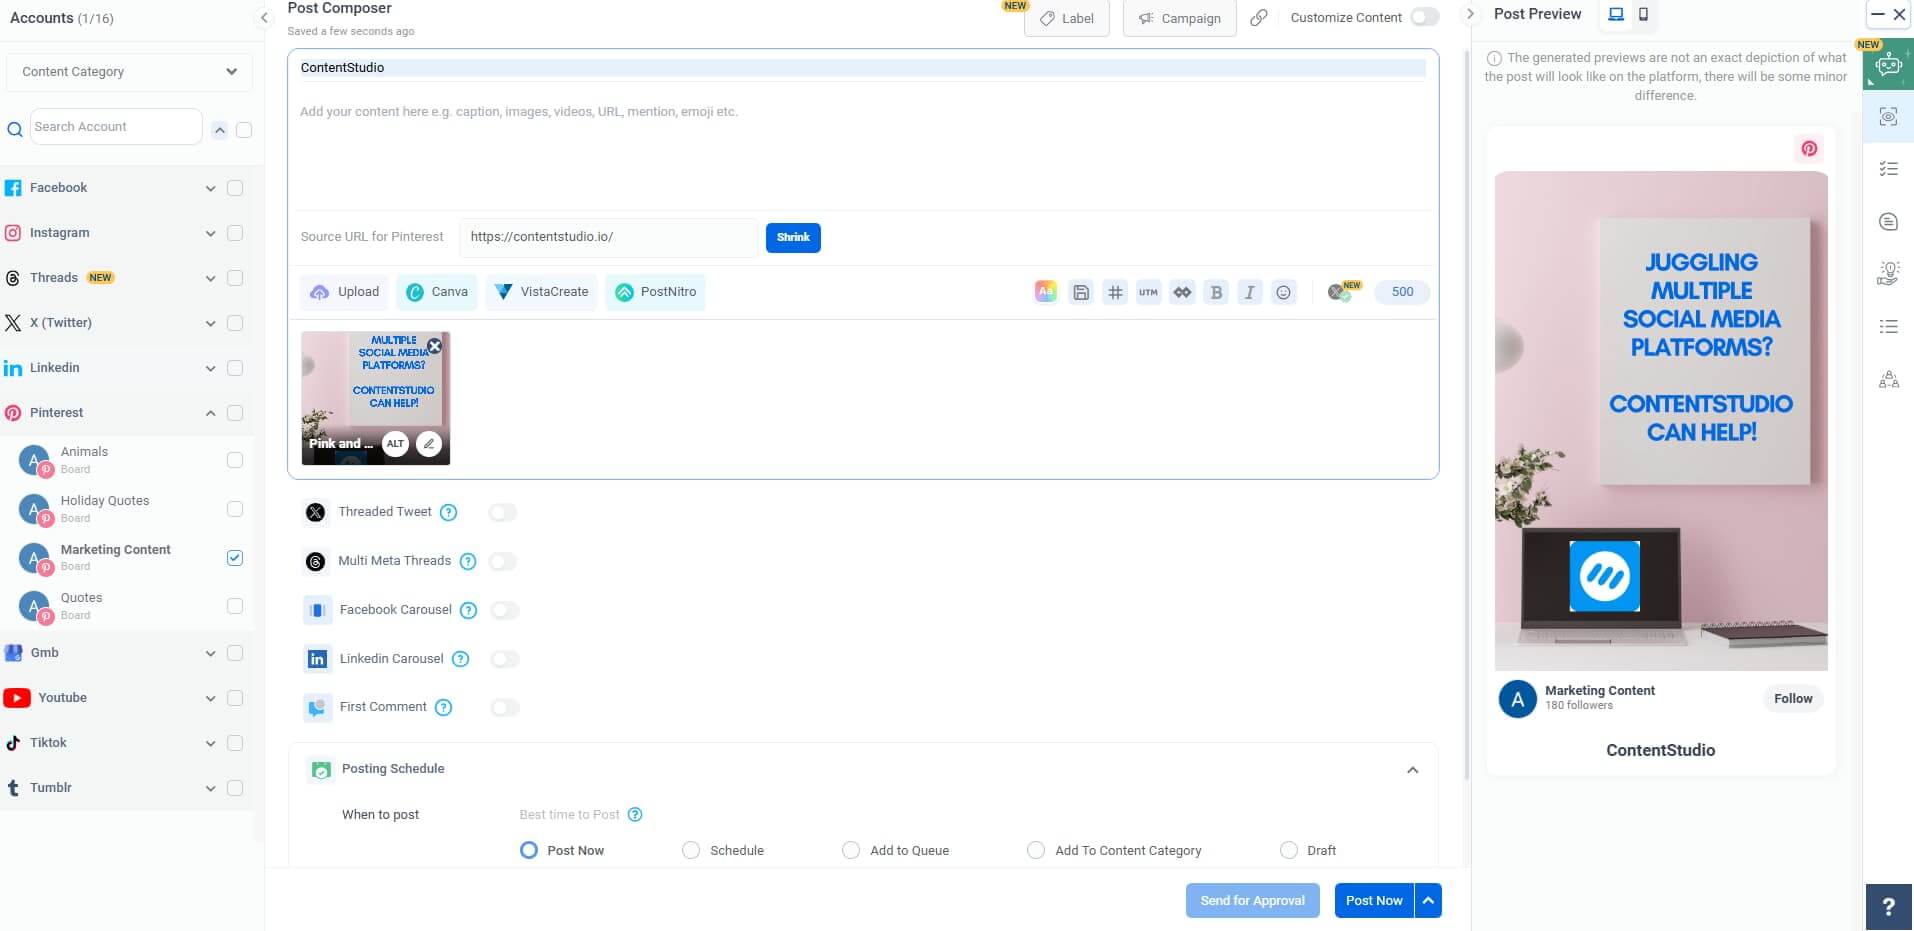Expand the Threads accounts list
Image resolution: width=1914 pixels, height=931 pixels.
click(211, 278)
